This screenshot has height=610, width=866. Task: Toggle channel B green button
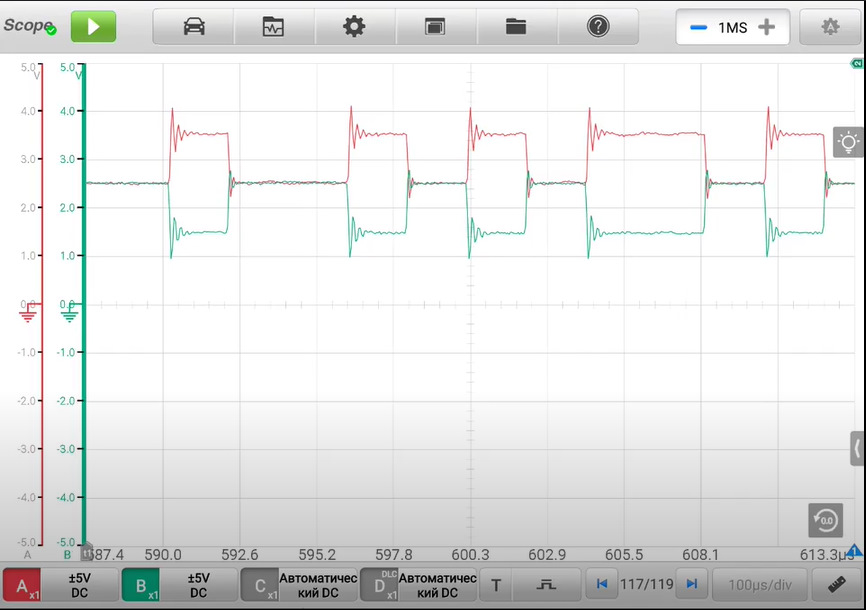coord(141,585)
